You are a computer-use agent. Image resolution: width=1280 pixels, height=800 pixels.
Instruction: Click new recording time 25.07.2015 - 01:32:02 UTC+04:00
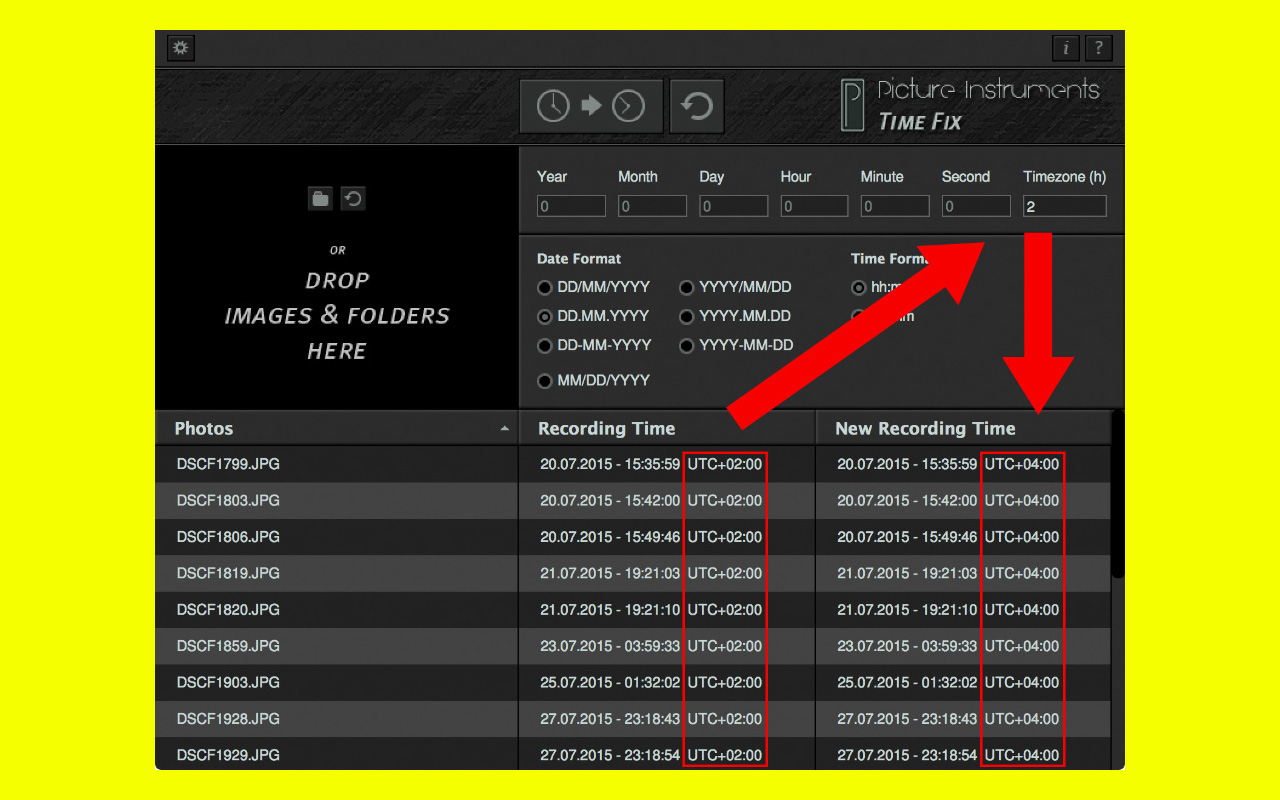(948, 683)
